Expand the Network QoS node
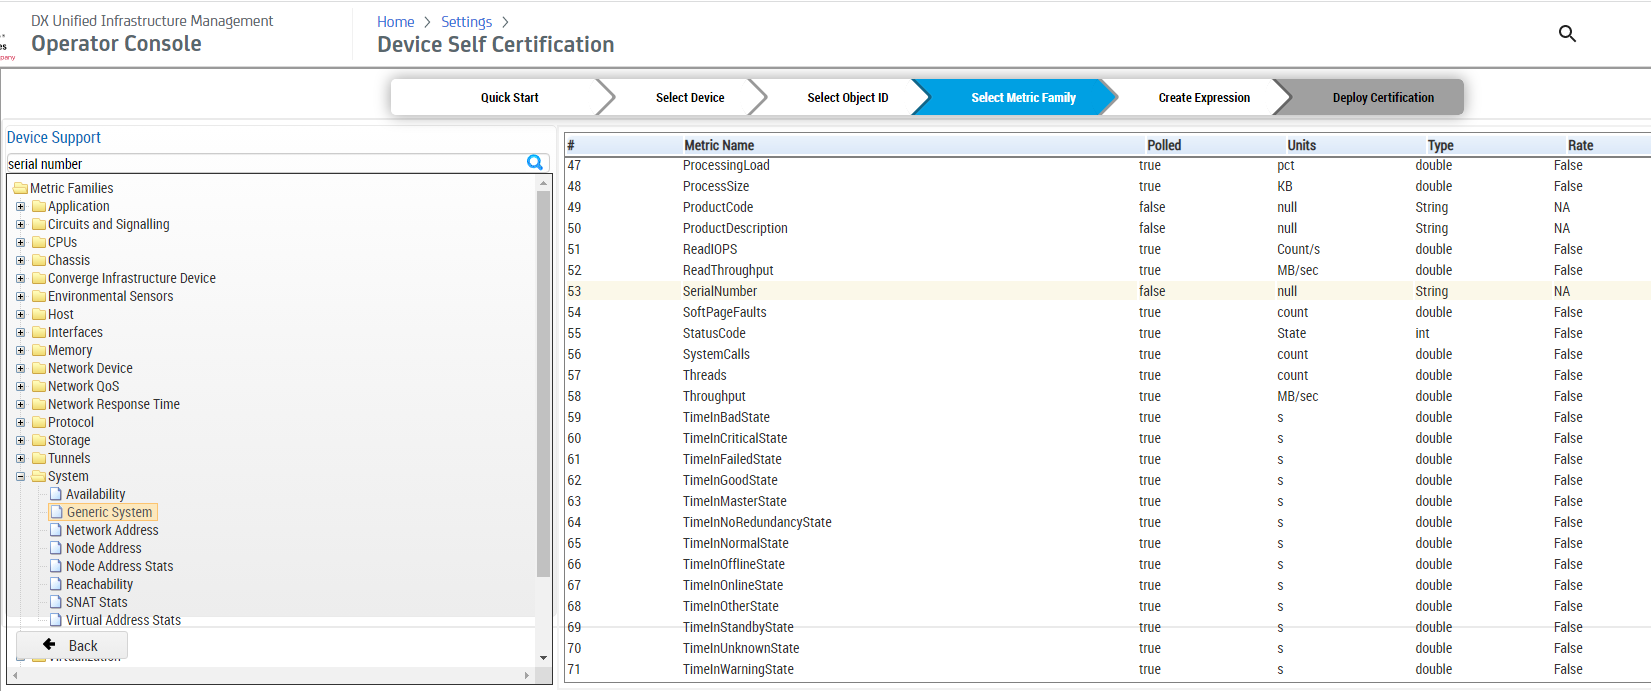The height and width of the screenshot is (691, 1651). [x=20, y=386]
